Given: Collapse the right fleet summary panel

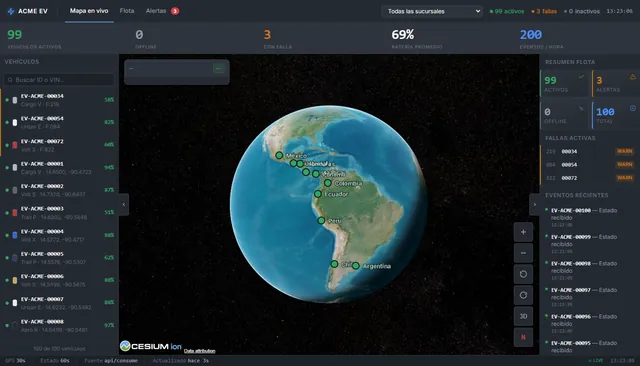Looking at the screenshot, I should tap(534, 204).
